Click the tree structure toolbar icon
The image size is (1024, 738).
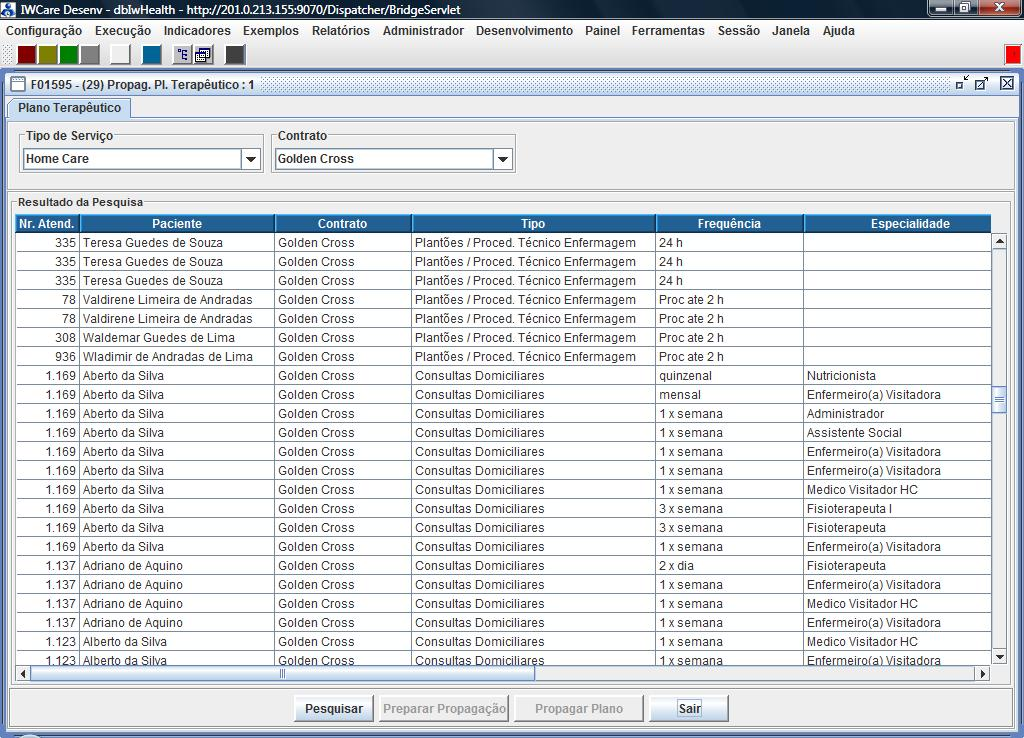point(183,55)
